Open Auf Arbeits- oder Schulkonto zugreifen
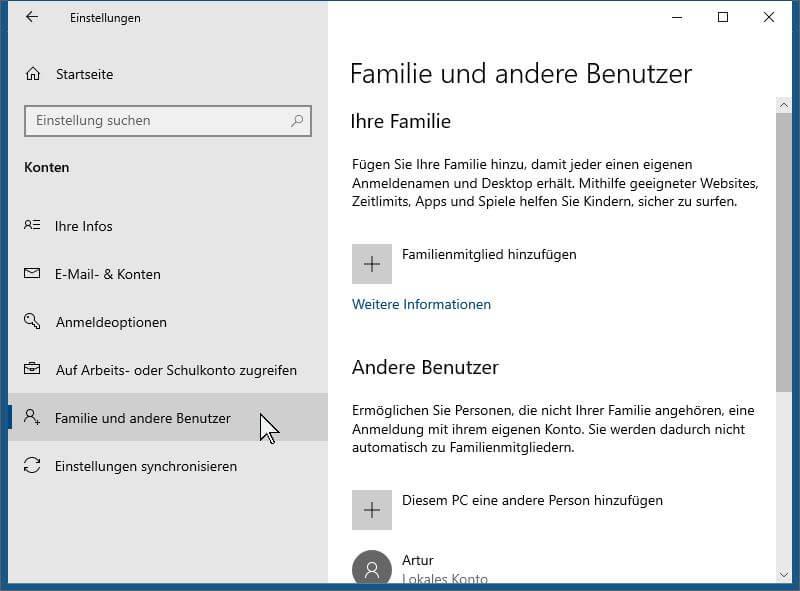This screenshot has width=800, height=591. (x=168, y=370)
